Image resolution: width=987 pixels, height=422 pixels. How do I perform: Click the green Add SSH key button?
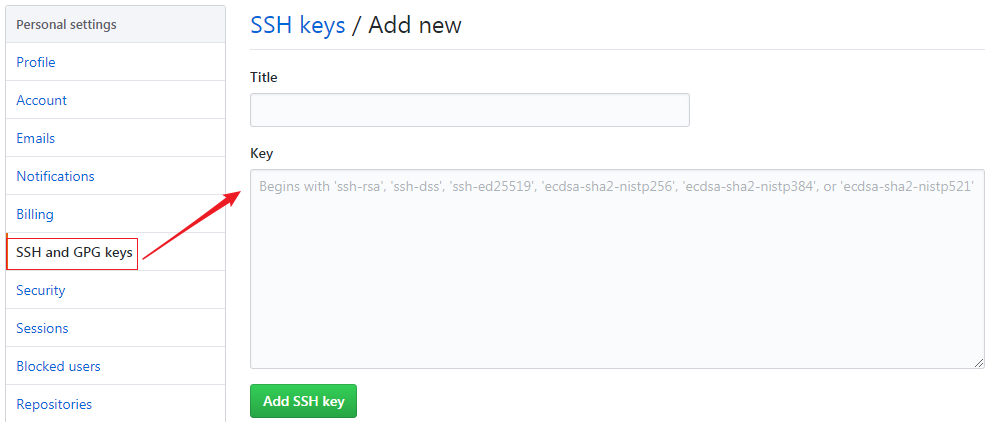click(303, 401)
